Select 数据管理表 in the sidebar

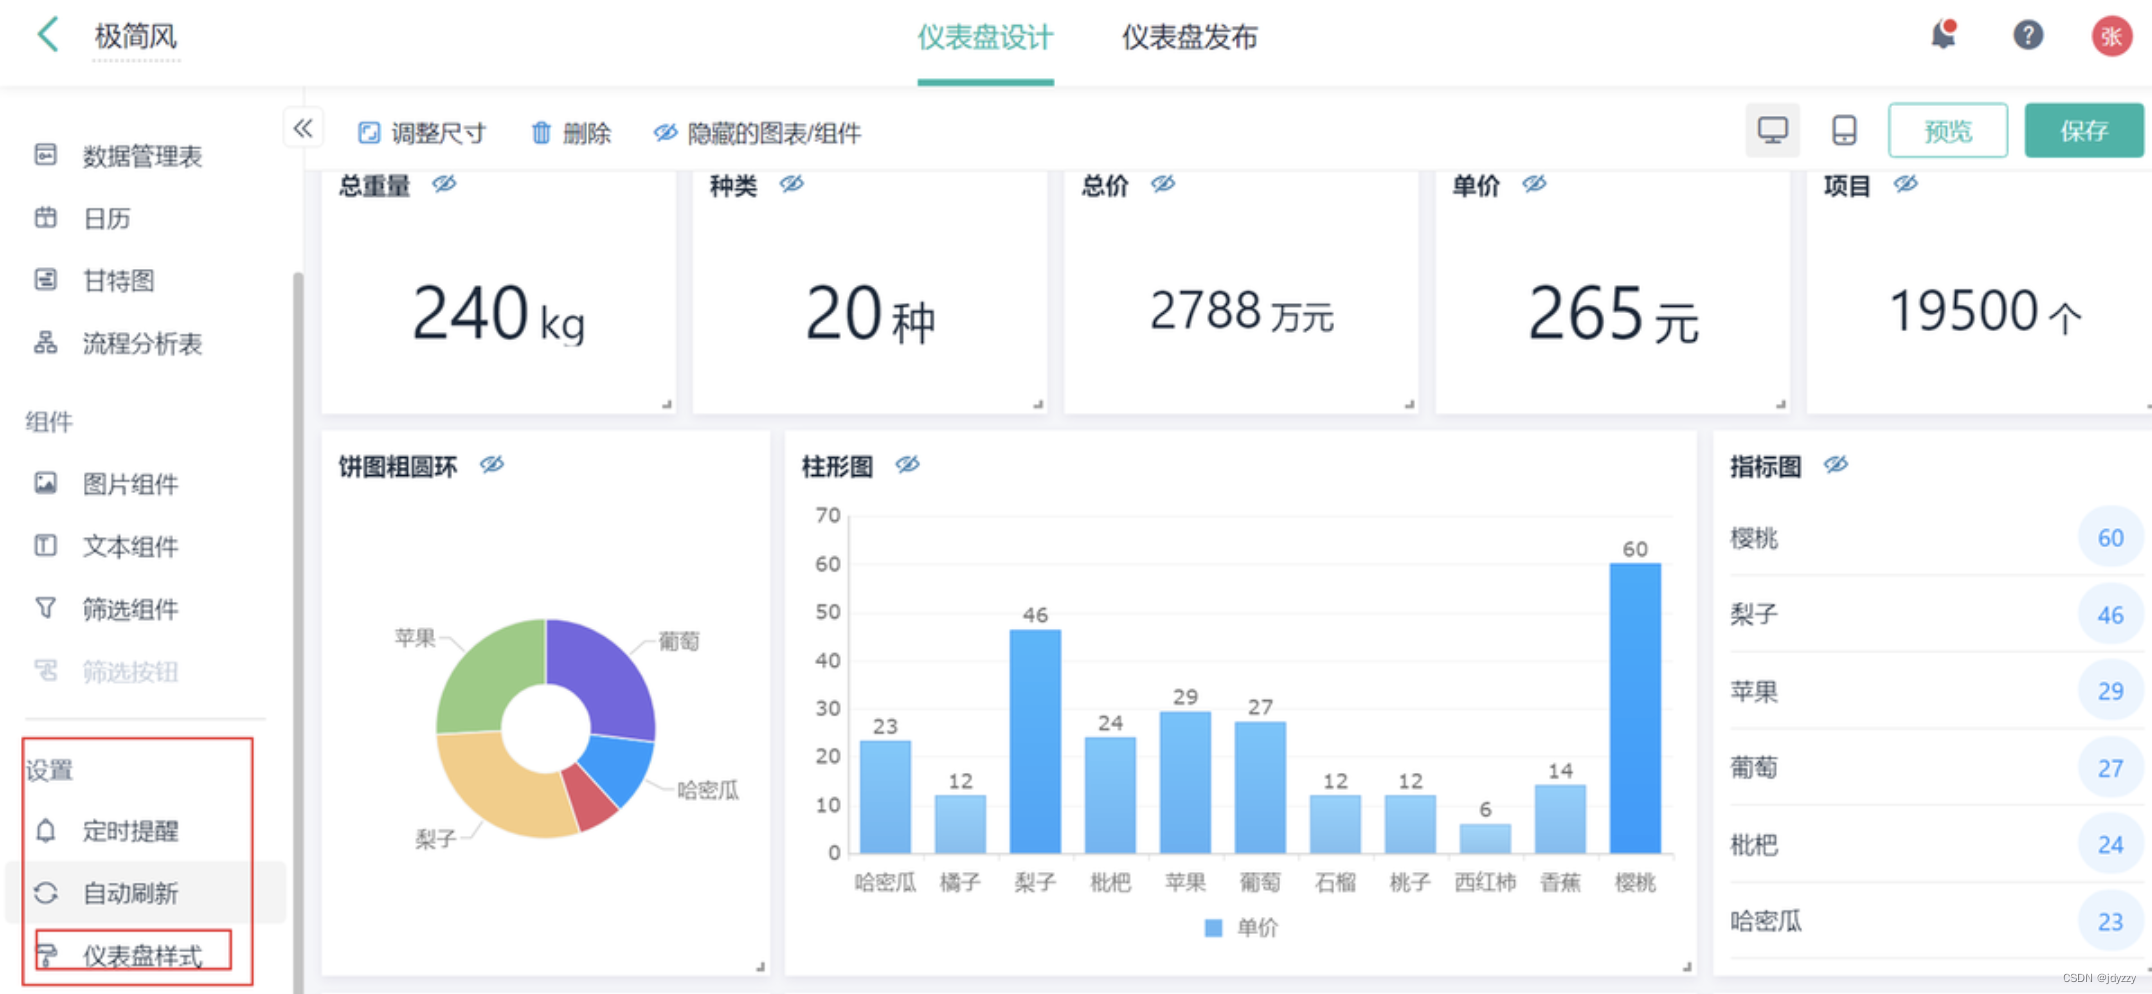(143, 156)
